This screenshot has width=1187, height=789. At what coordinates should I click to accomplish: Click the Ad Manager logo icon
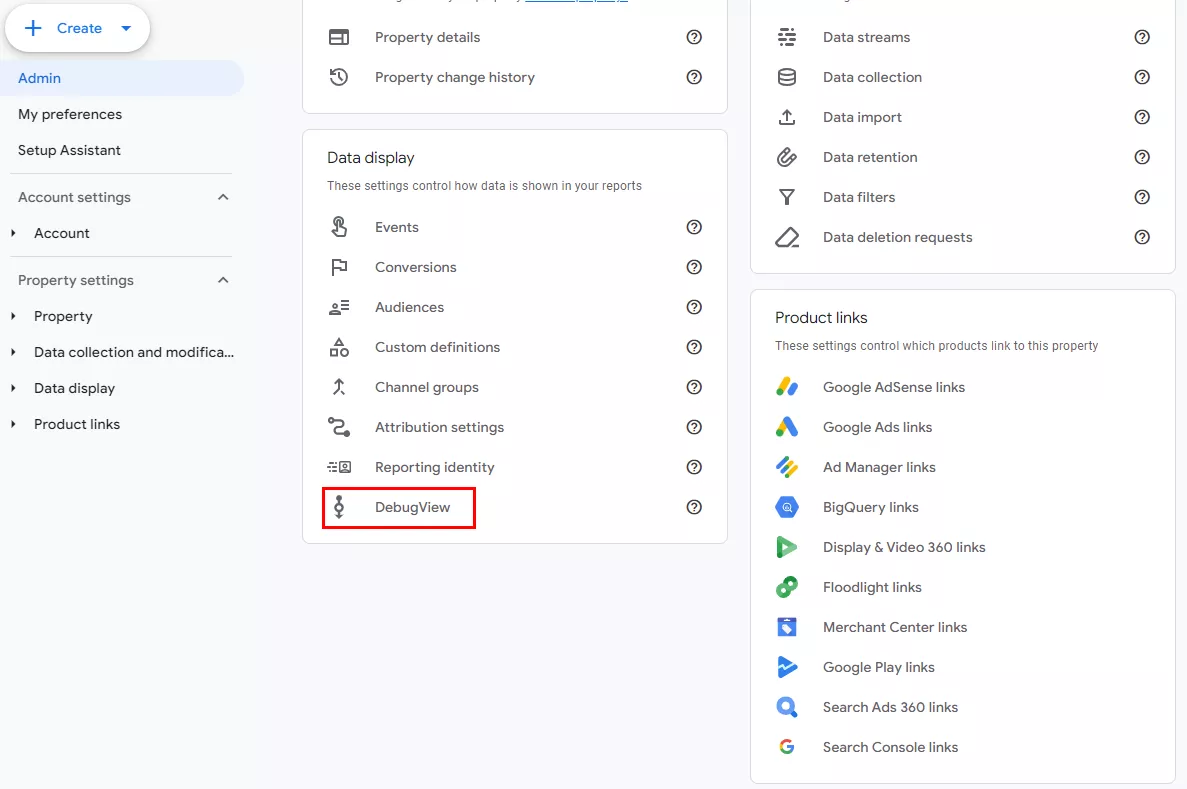click(787, 467)
